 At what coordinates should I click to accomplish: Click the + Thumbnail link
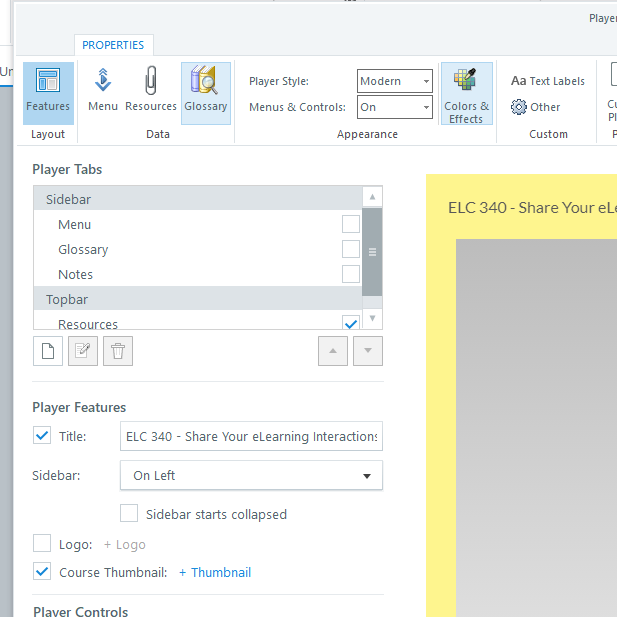(x=215, y=573)
